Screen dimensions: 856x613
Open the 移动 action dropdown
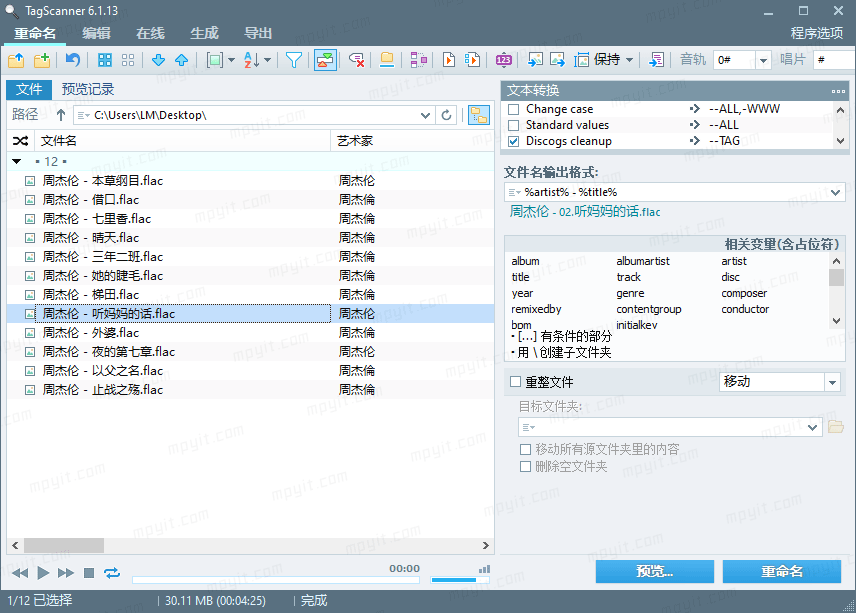pyautogui.click(x=832, y=382)
